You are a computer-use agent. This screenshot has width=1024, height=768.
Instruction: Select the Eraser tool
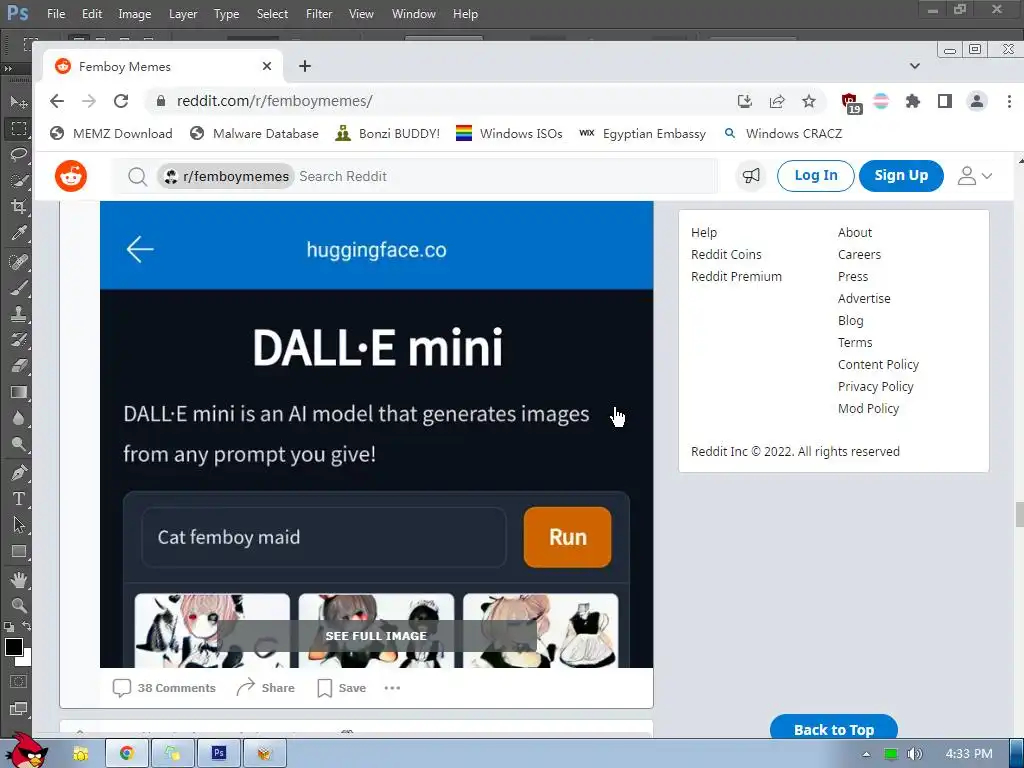(18, 366)
